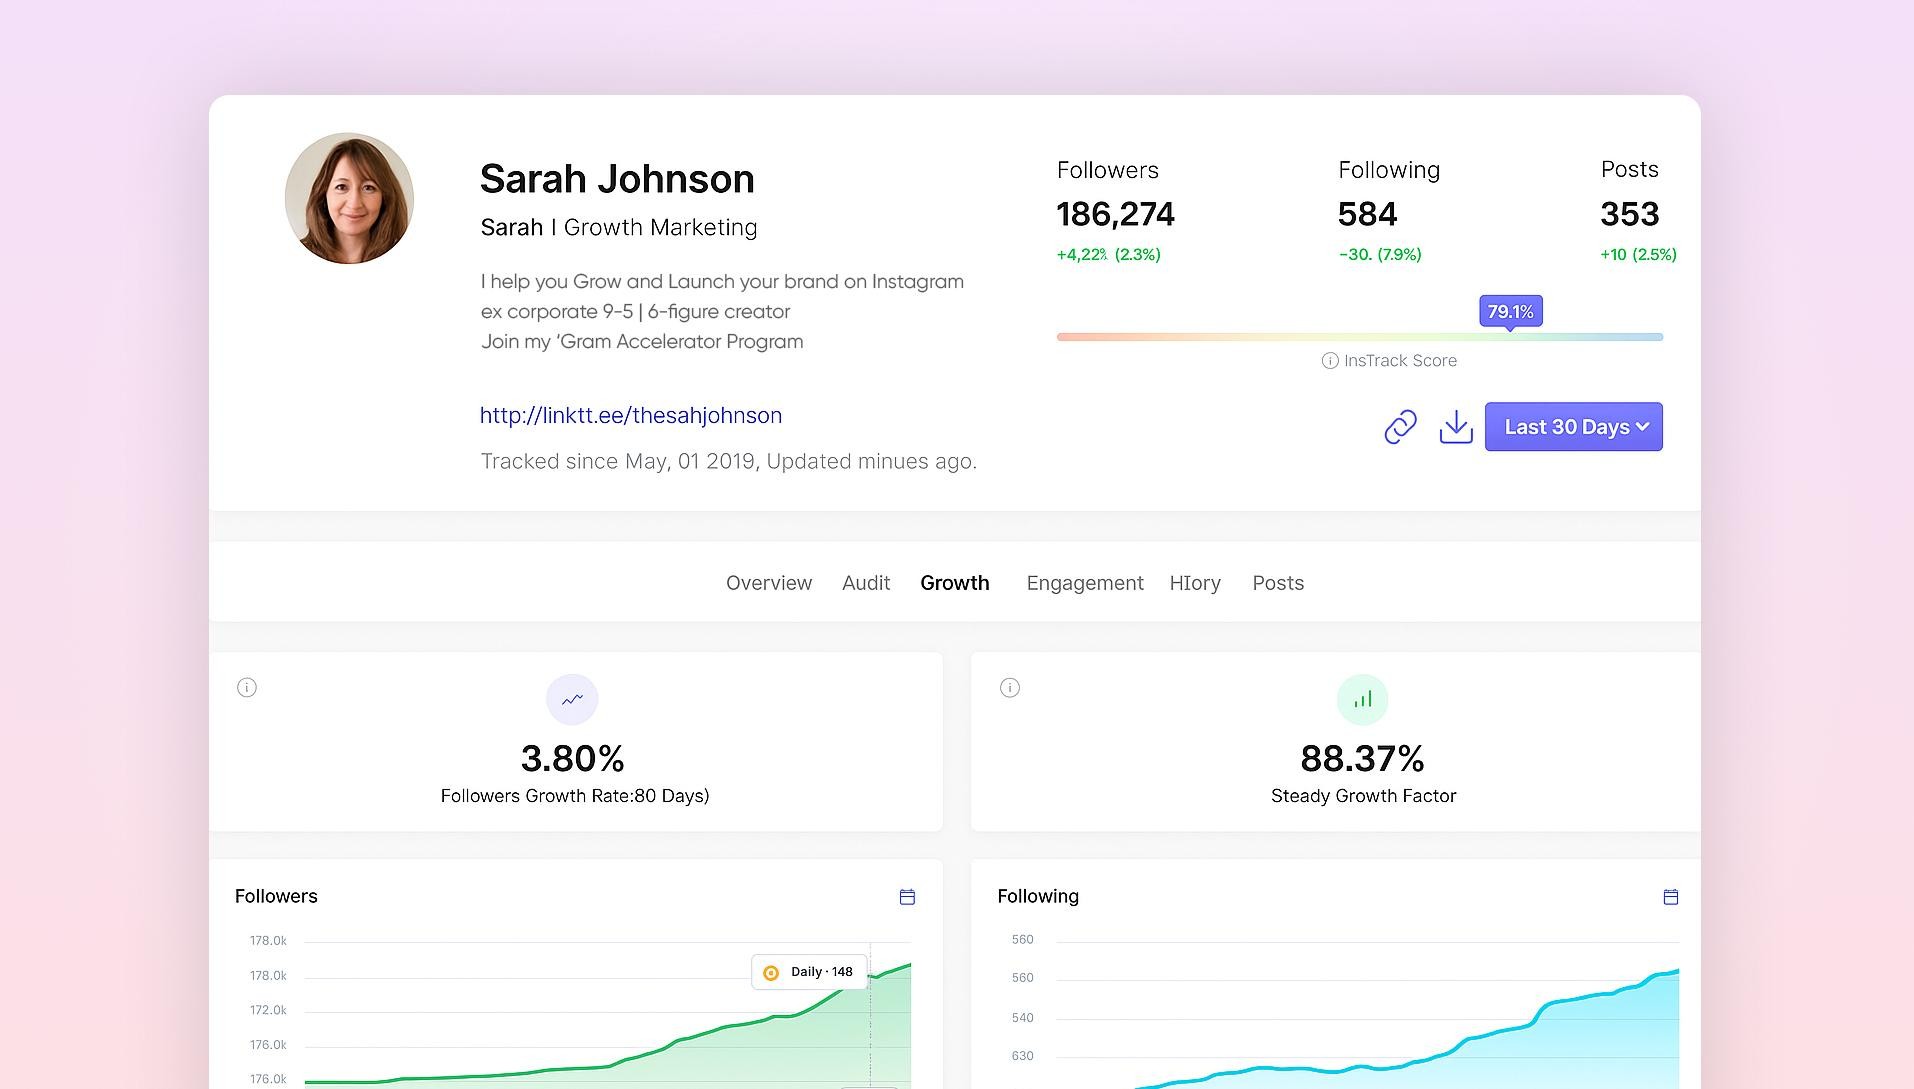
Task: Click the copy link chain icon
Action: pyautogui.click(x=1400, y=427)
